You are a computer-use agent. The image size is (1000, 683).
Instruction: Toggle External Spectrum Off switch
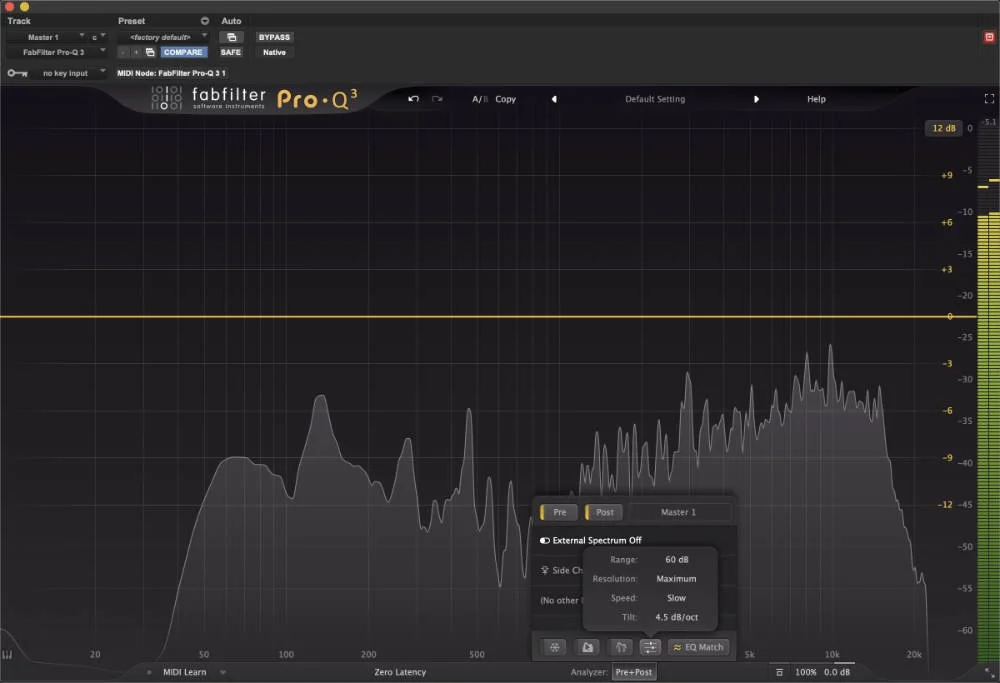pyautogui.click(x=545, y=540)
